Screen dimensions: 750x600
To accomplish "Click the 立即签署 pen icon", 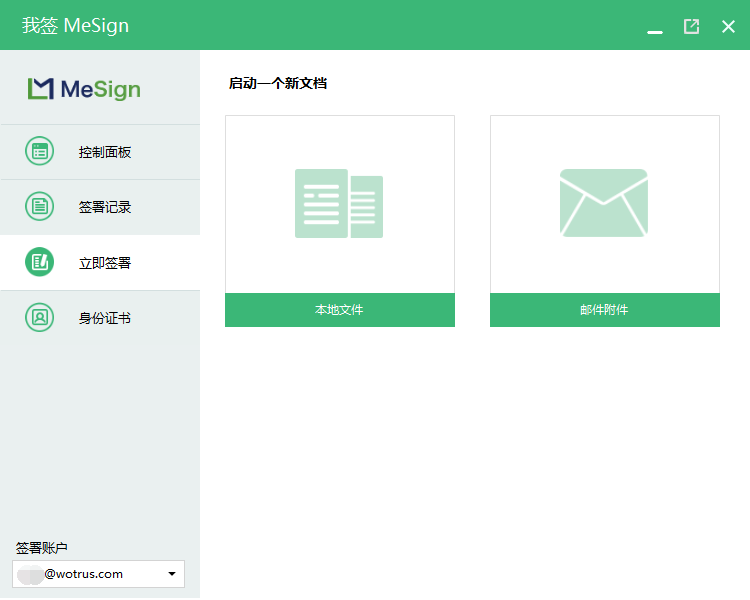I will (39, 263).
